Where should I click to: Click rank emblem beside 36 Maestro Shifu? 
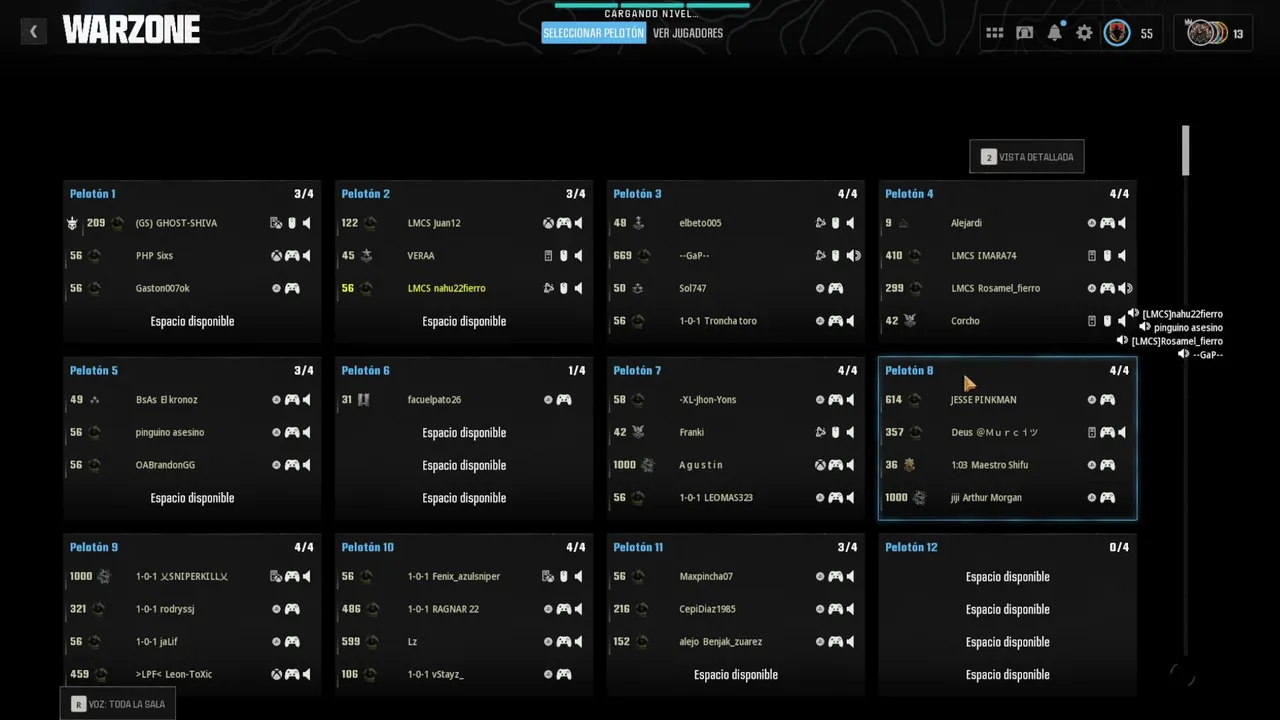(x=910, y=465)
